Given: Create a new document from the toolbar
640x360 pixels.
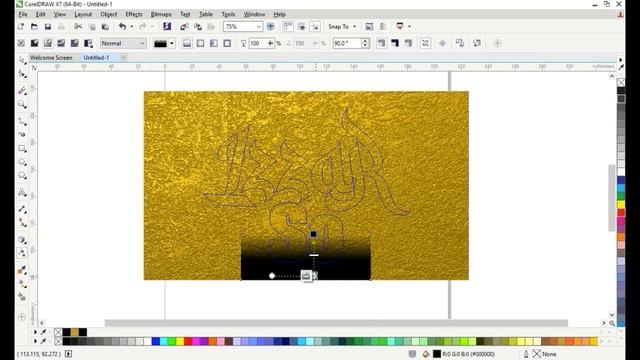Looking at the screenshot, I should pyautogui.click(x=21, y=27).
